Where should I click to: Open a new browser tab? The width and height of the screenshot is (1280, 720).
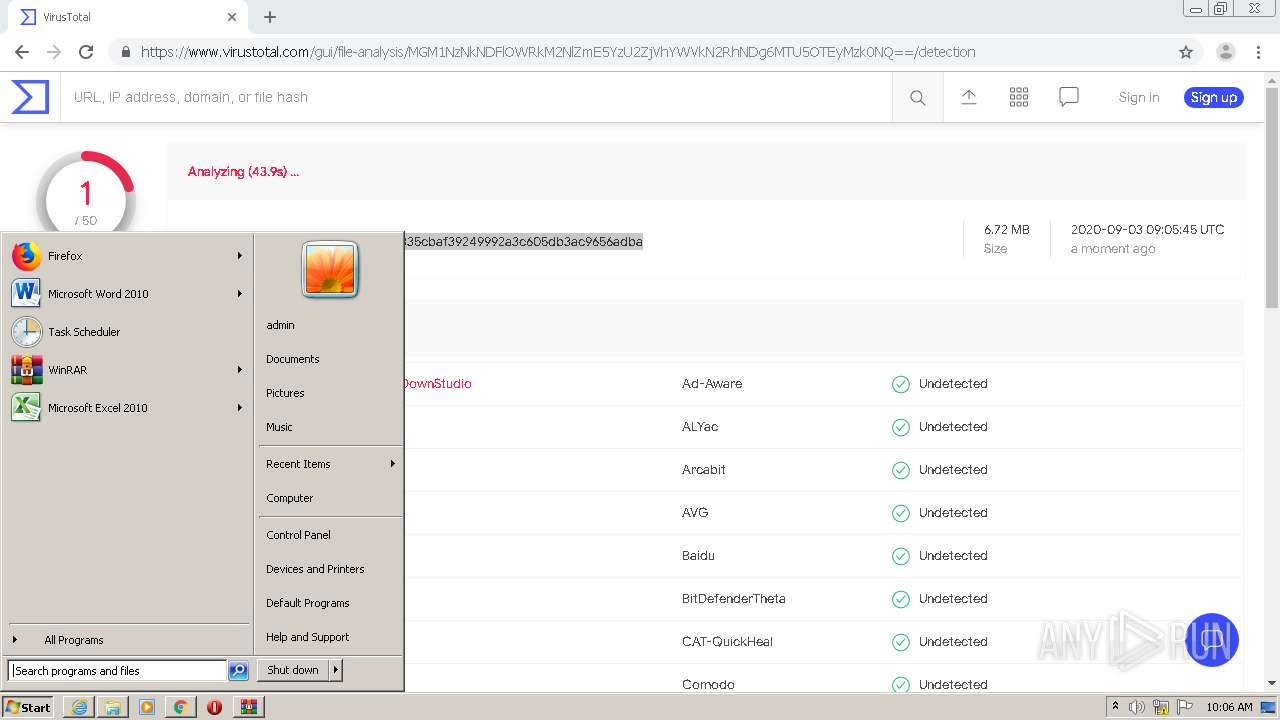(270, 17)
